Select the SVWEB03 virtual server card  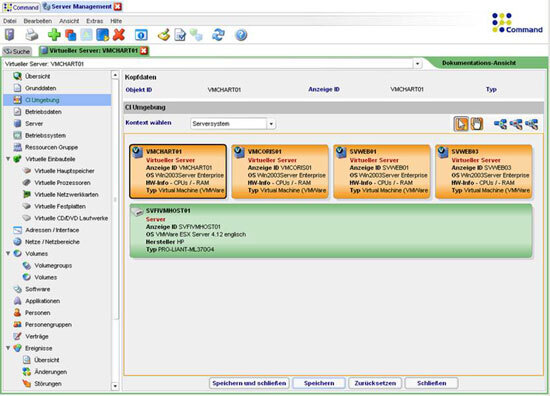pos(484,171)
